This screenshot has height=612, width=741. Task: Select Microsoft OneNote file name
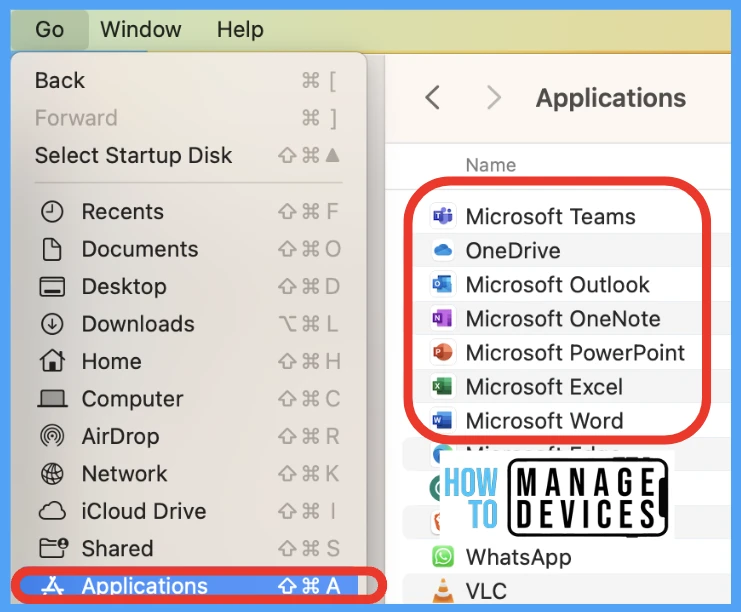point(563,319)
